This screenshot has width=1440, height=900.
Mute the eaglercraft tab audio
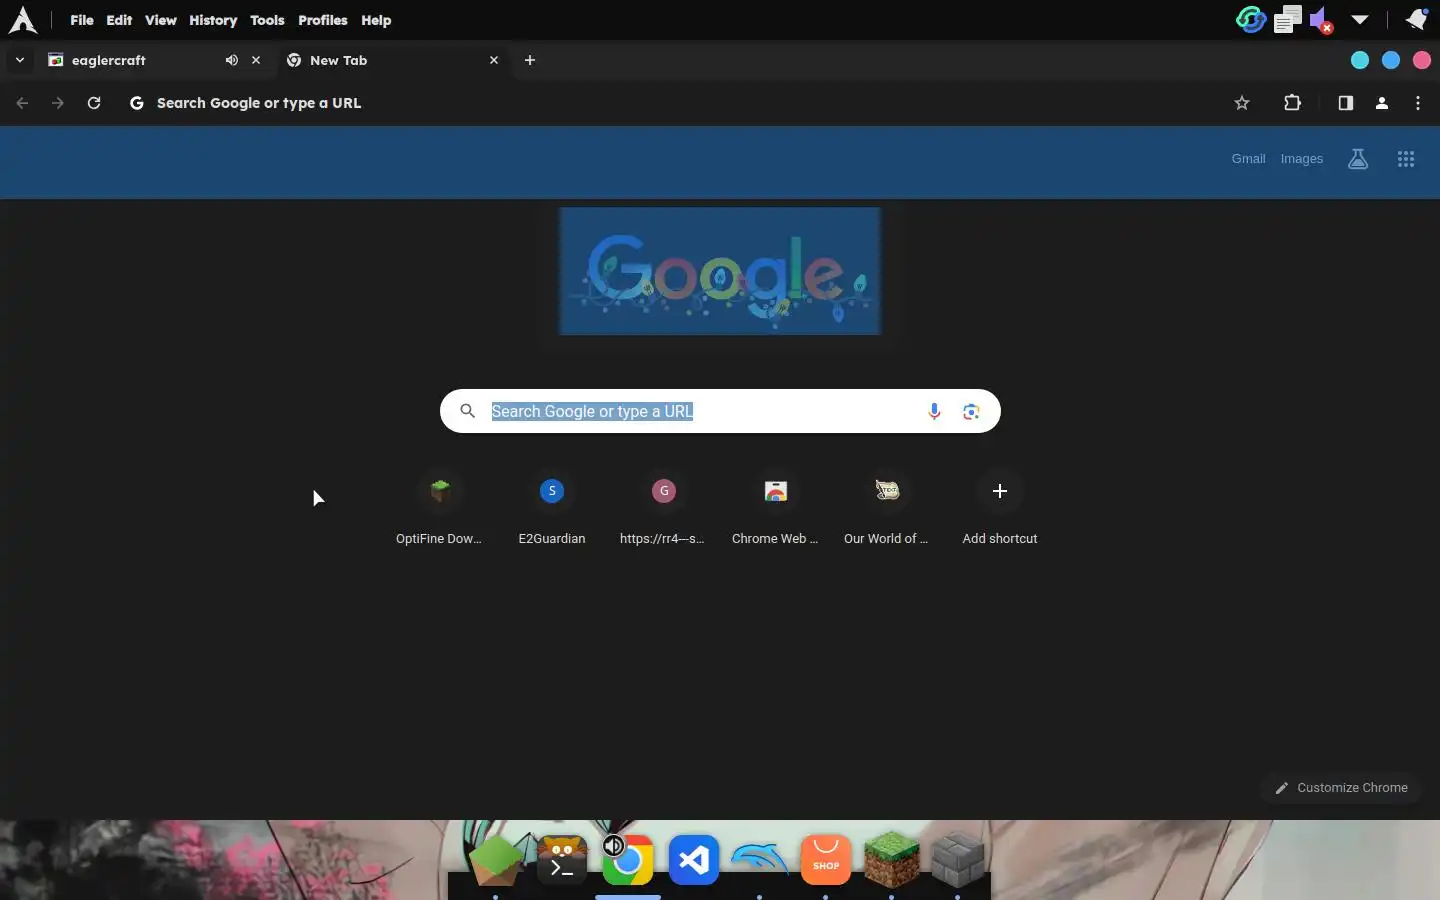231,60
